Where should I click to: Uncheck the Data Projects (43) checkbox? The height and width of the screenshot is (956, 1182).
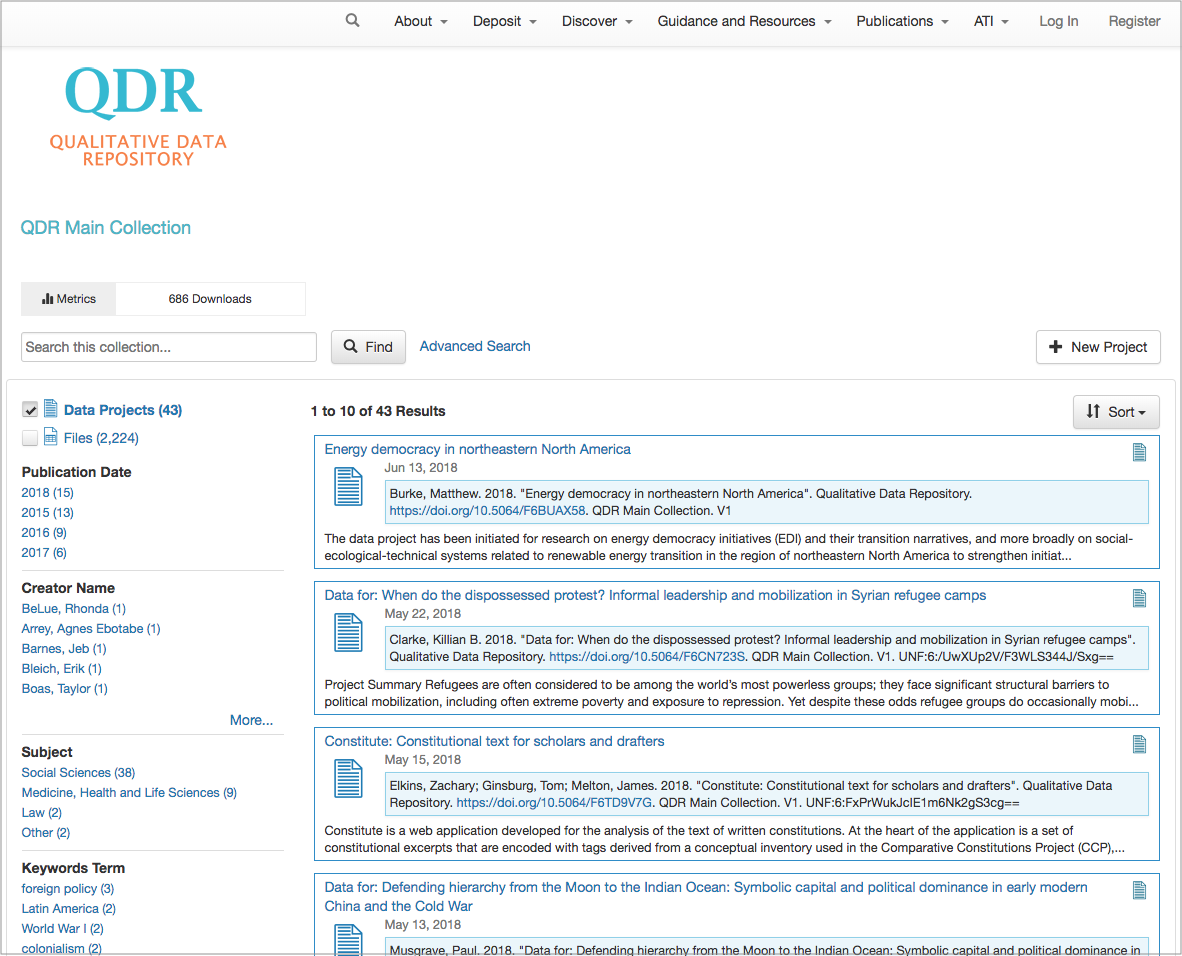pyautogui.click(x=30, y=409)
